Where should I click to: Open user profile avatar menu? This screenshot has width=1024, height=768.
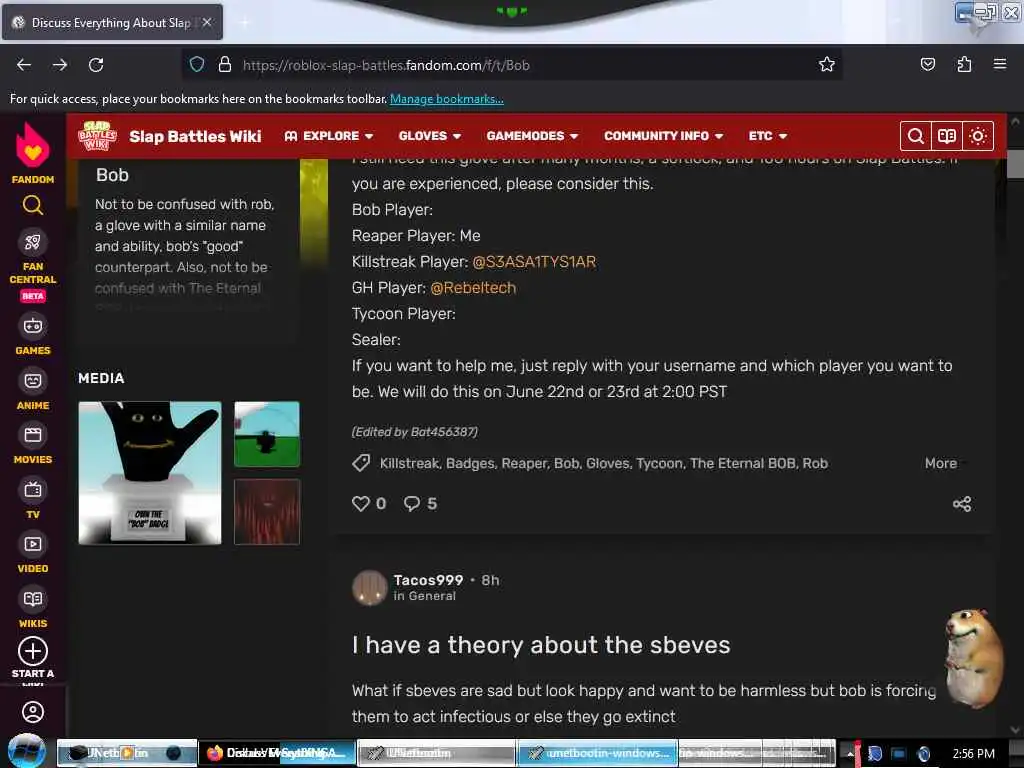coord(33,712)
